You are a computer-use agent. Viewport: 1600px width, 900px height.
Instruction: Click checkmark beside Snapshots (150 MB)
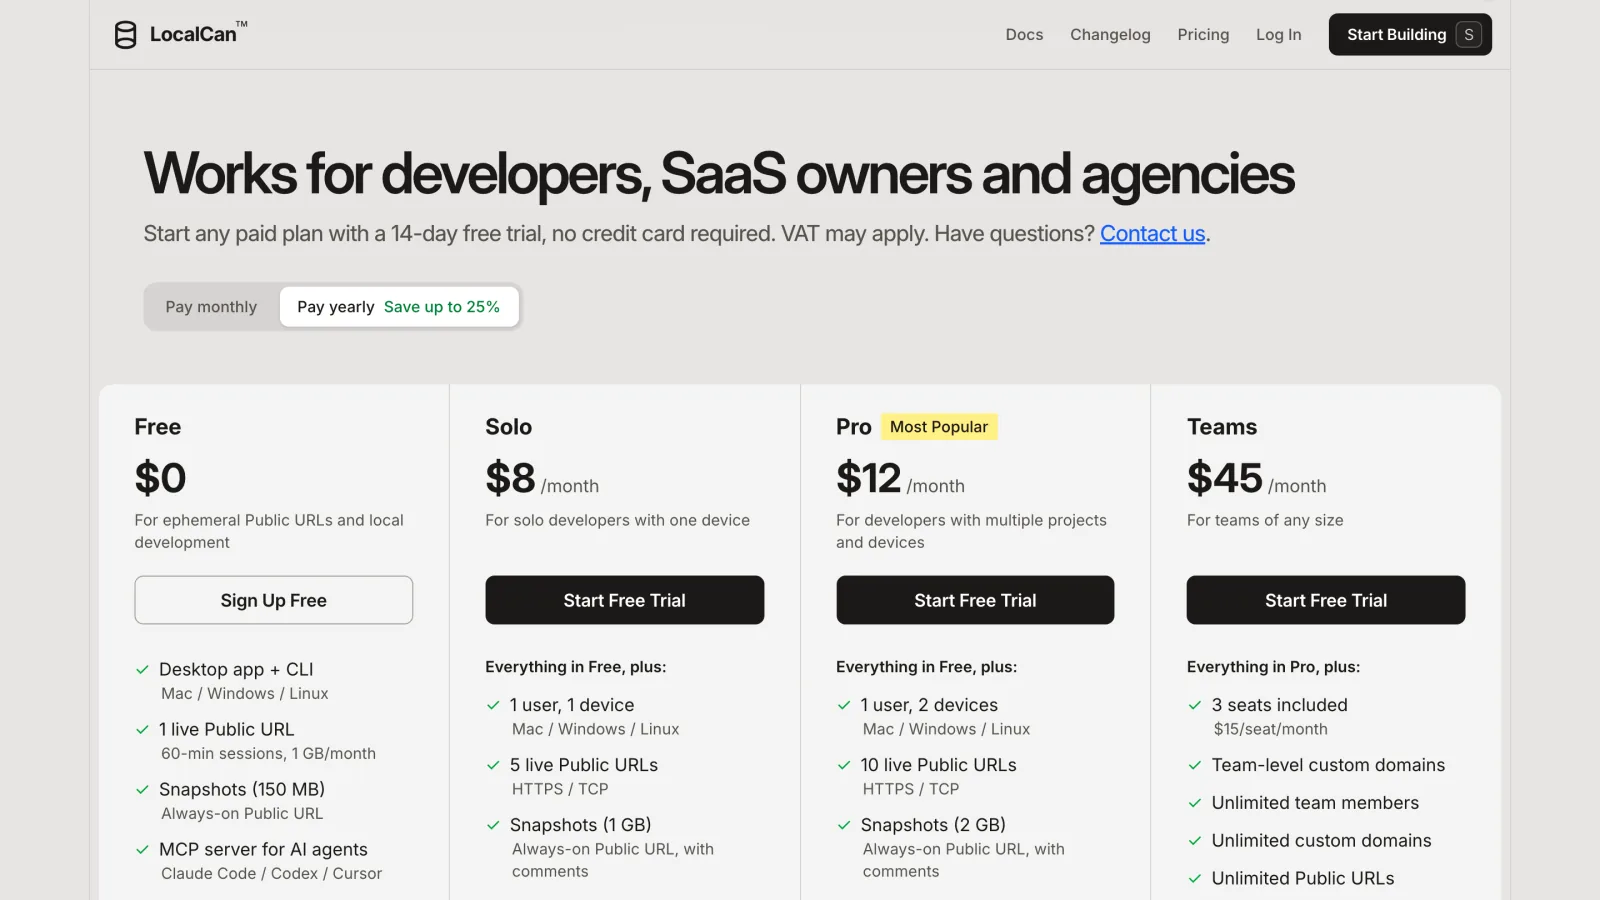point(142,790)
